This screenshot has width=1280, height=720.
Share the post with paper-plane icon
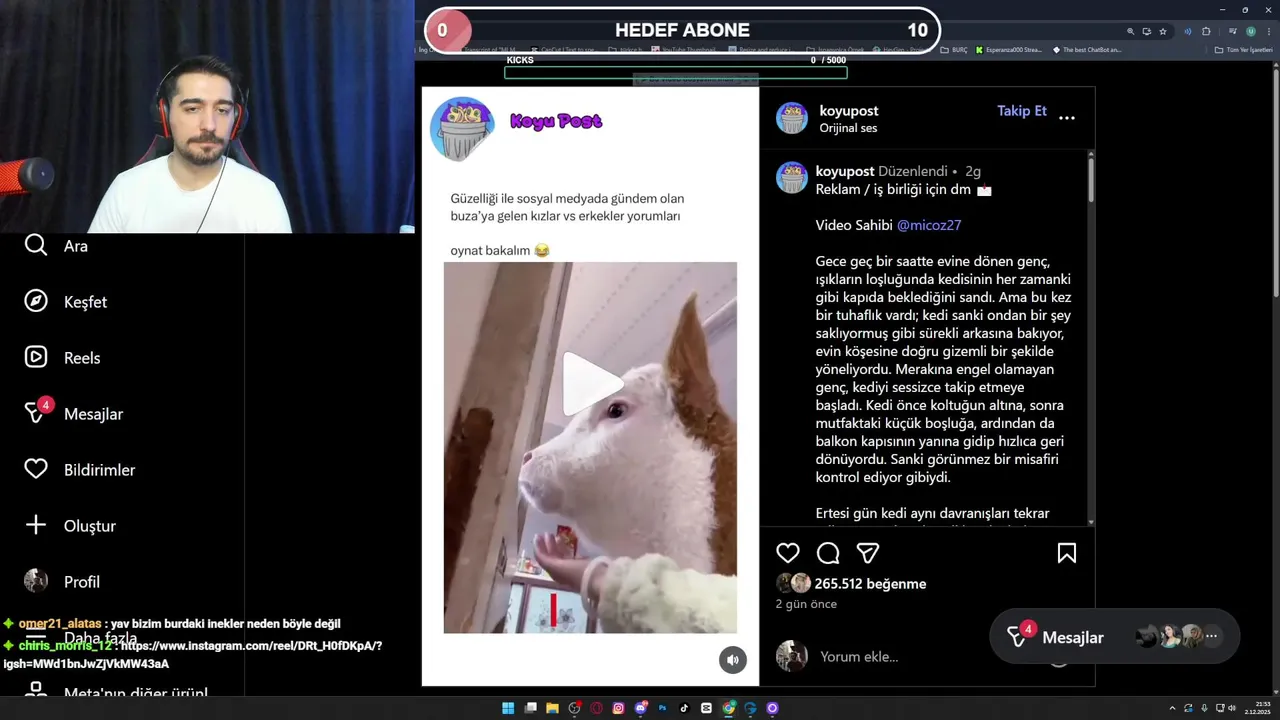pos(868,553)
